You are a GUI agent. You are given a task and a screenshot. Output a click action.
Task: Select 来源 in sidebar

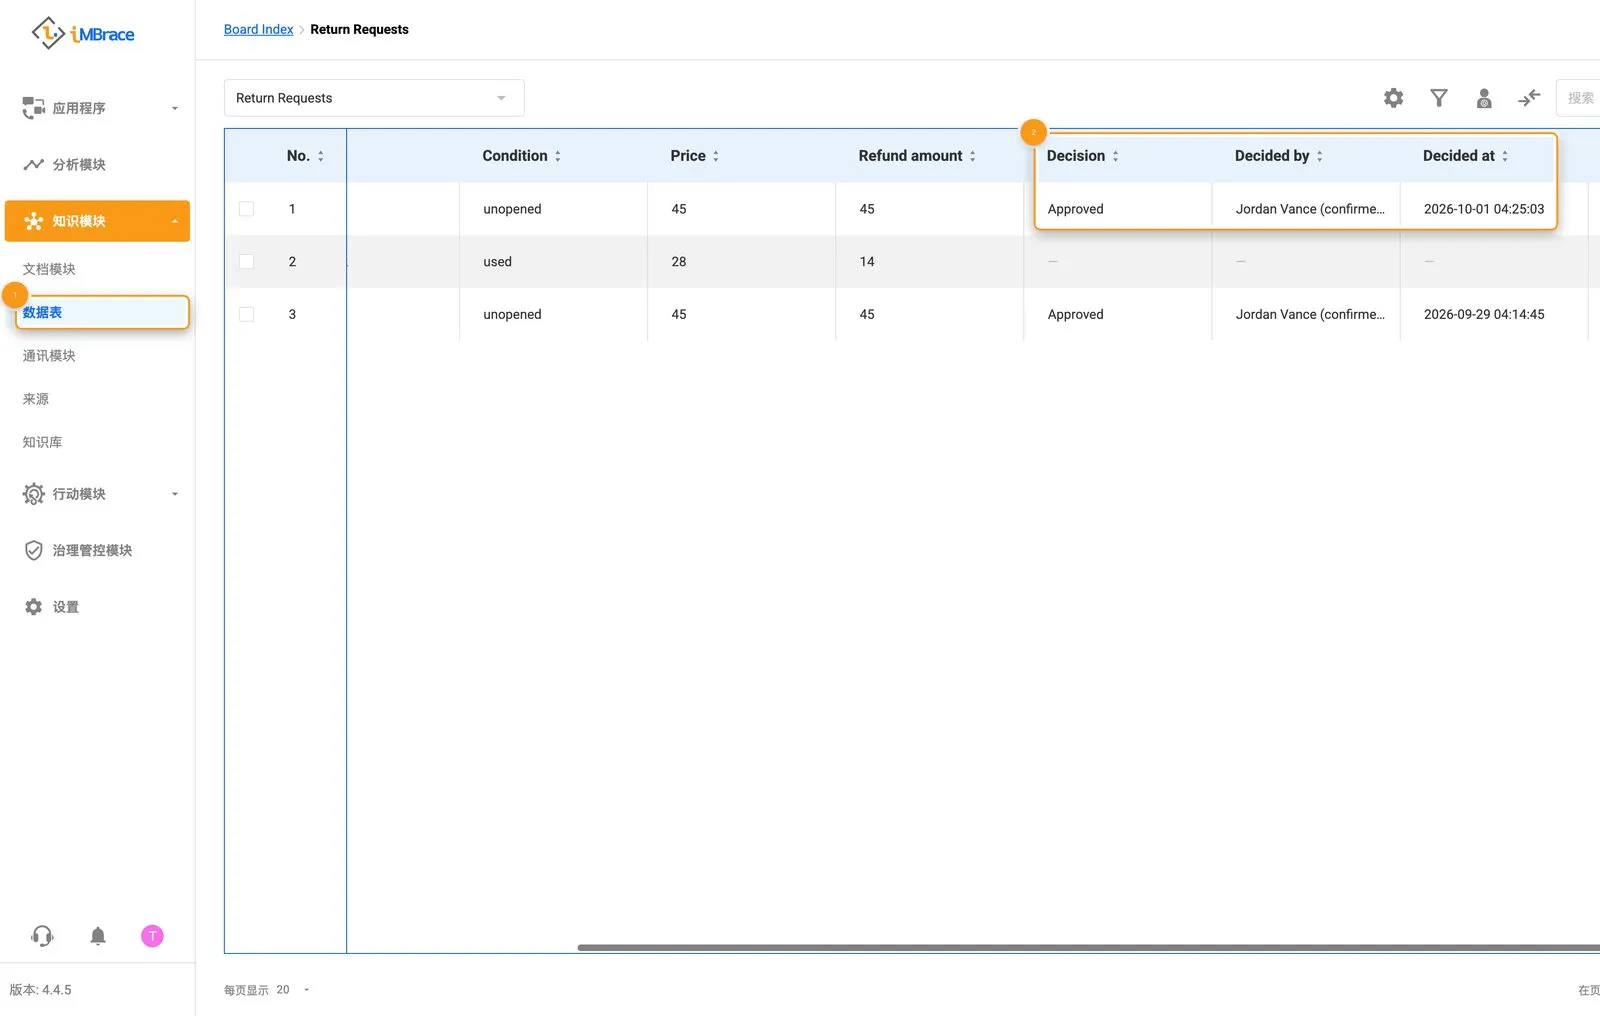pos(36,399)
